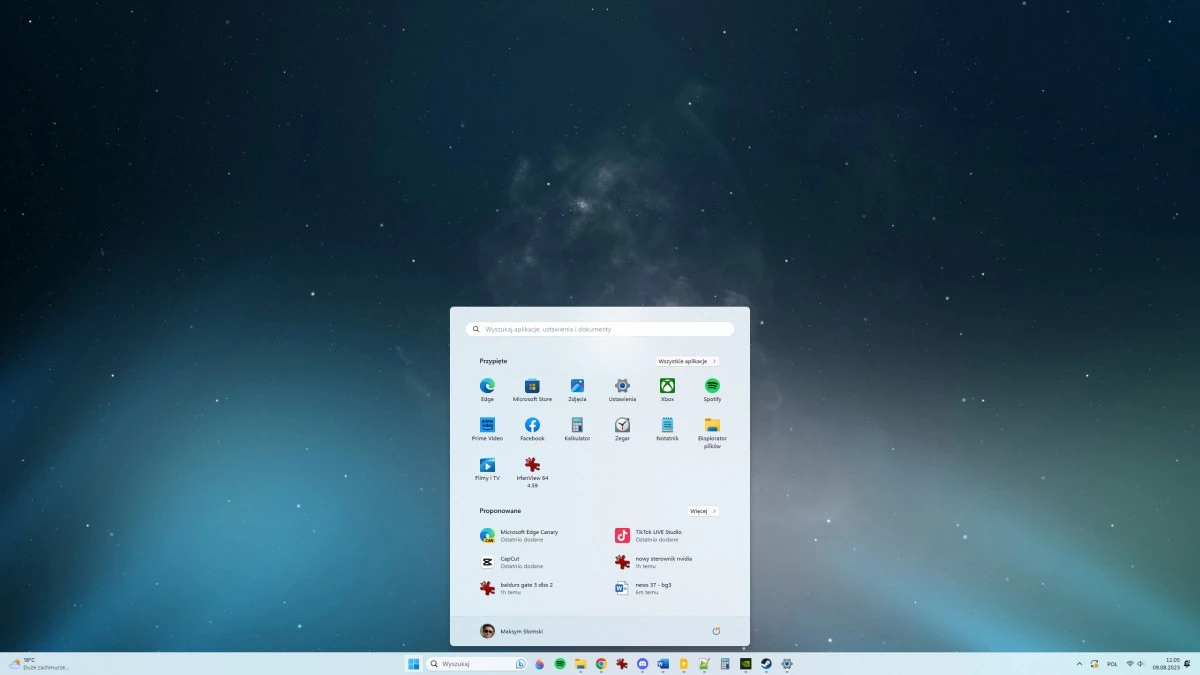Switch keyboard layout via POL indicator
The image size is (1200, 675).
pos(1113,663)
